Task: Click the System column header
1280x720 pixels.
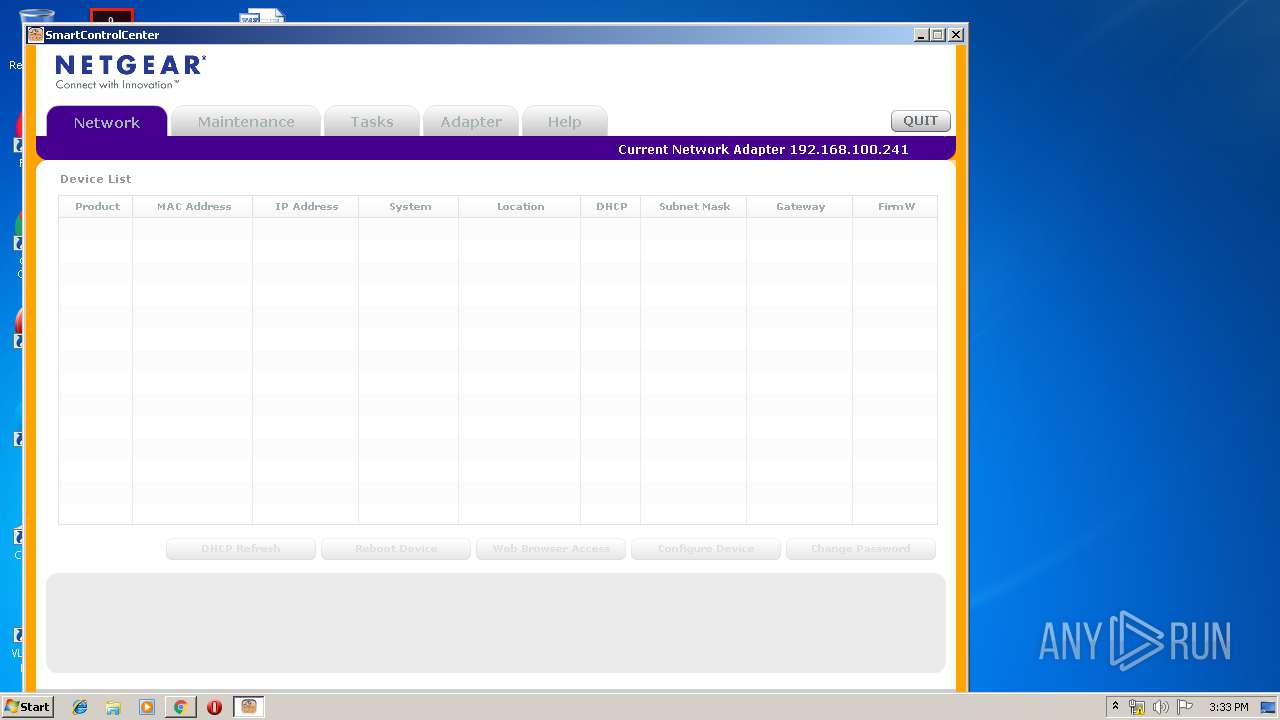Action: pos(410,207)
